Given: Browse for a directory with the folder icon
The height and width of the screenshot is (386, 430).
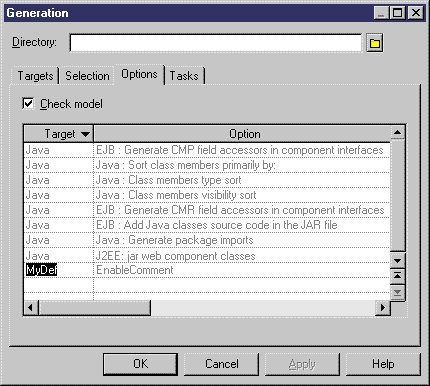Looking at the screenshot, I should click(375, 43).
